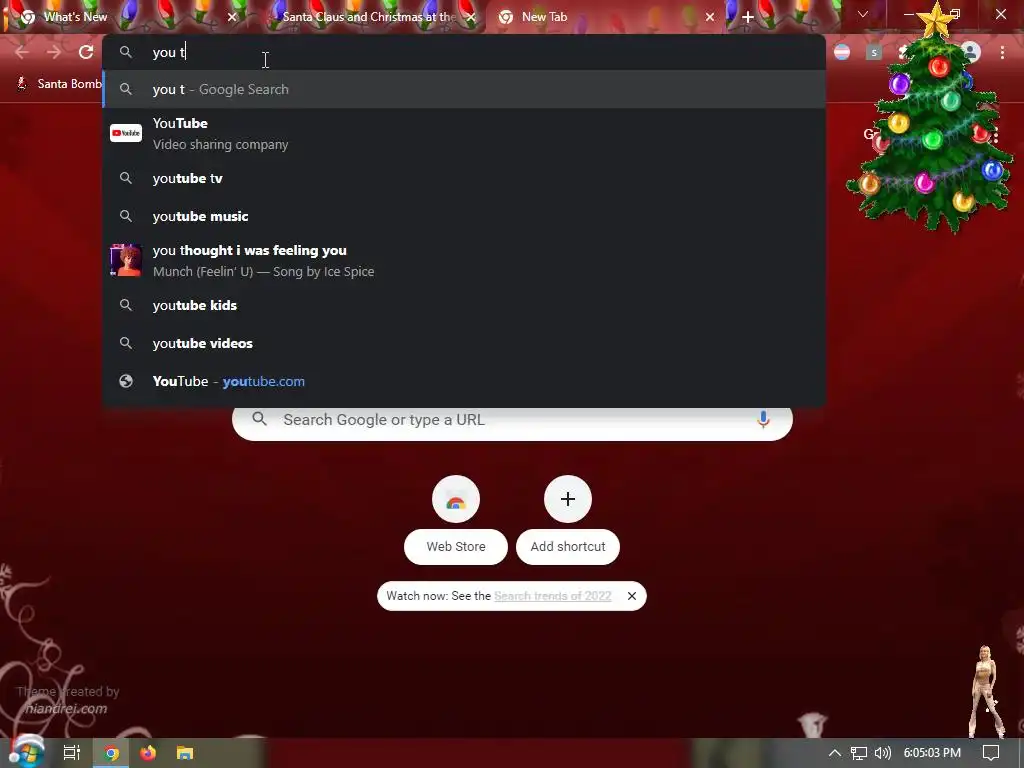The width and height of the screenshot is (1024, 768).
Task: Choose the 'youtube kids' suggestion
Action: [x=464, y=305]
